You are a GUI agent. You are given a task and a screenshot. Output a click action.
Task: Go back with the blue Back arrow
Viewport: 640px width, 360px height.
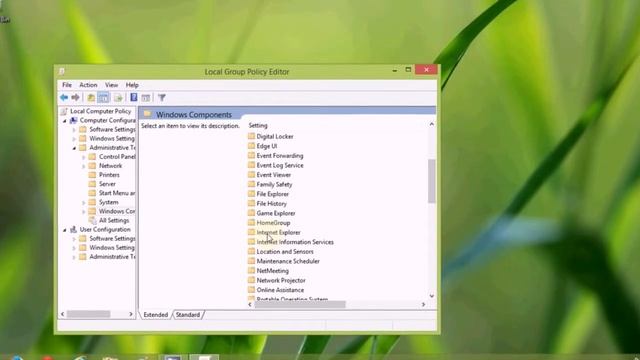click(x=64, y=98)
